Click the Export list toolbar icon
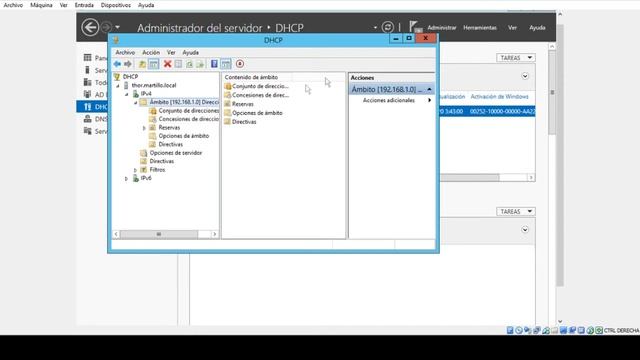The image size is (640, 360). pyautogui.click(x=200, y=64)
